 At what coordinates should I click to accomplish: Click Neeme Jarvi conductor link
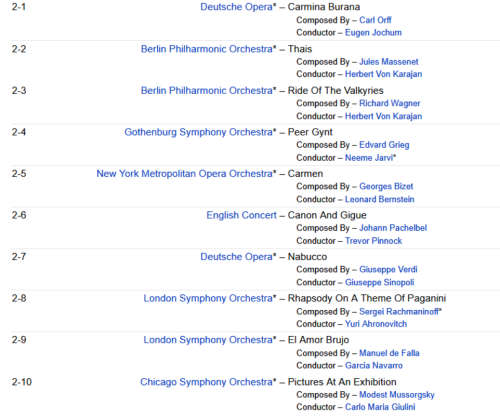point(369,158)
